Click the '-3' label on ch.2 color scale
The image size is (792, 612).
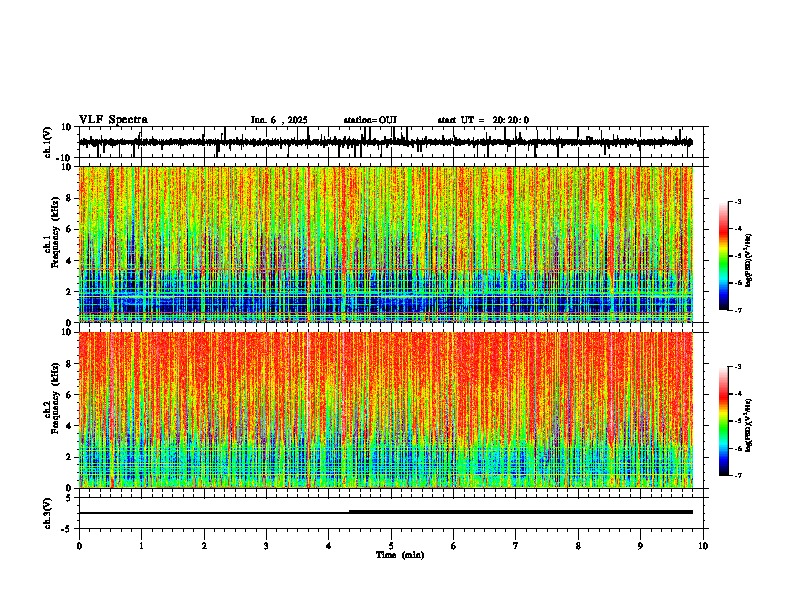coord(737,367)
